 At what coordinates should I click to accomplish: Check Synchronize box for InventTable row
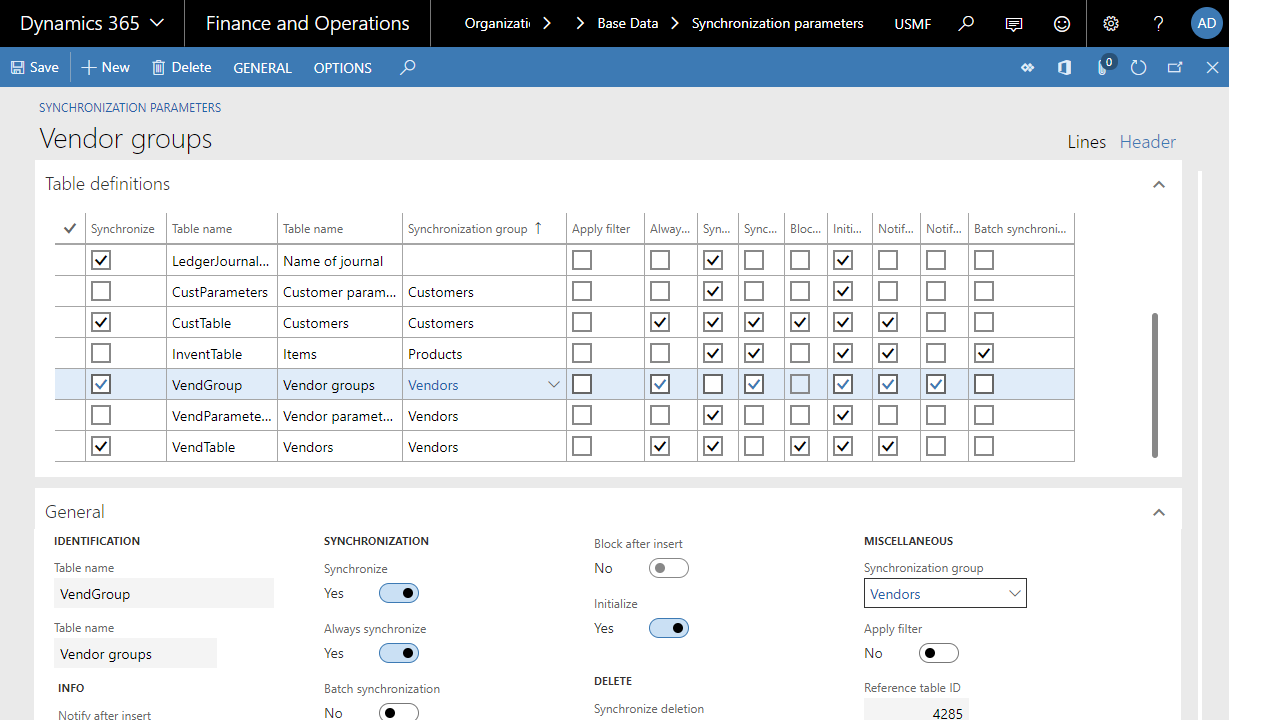pos(101,353)
